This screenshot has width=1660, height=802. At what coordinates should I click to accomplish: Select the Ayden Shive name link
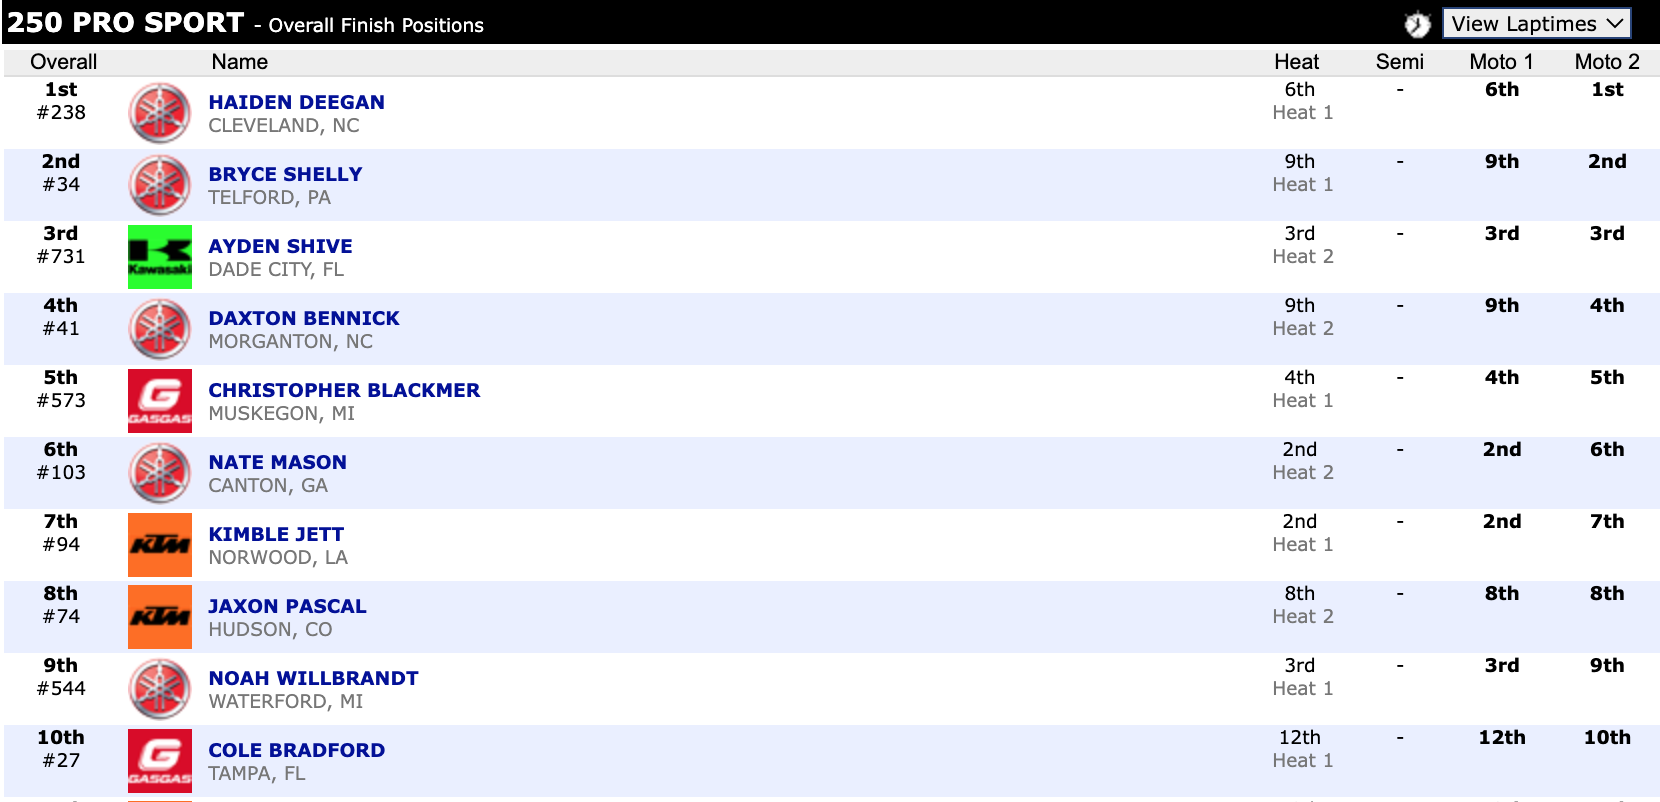click(x=280, y=246)
